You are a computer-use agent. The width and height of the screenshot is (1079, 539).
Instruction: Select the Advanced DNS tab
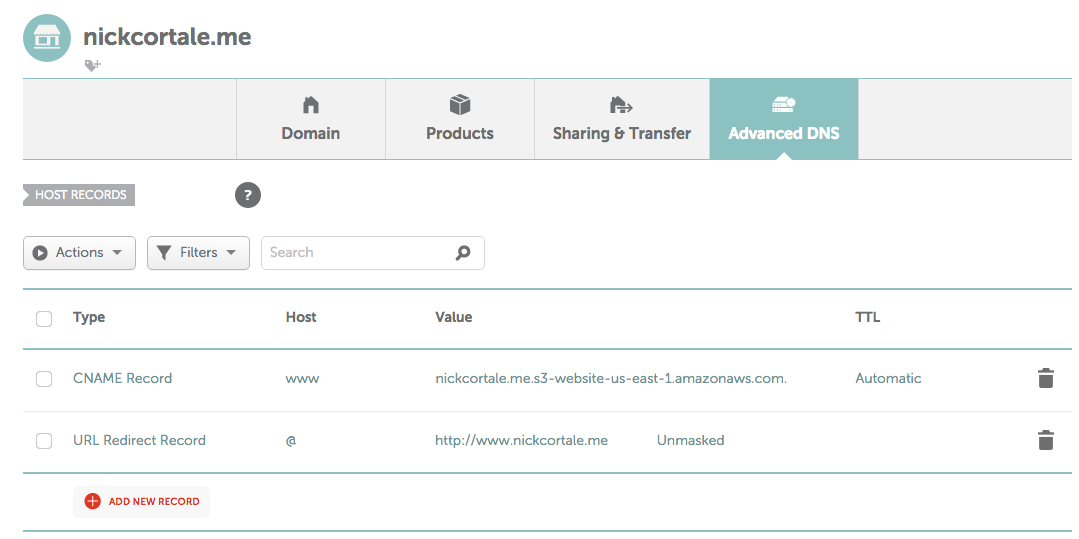(784, 119)
